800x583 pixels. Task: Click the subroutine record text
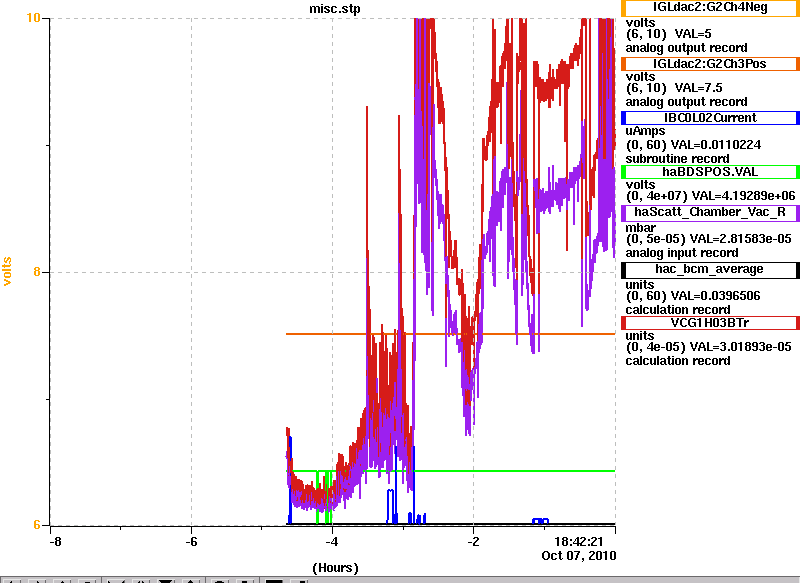coord(678,159)
